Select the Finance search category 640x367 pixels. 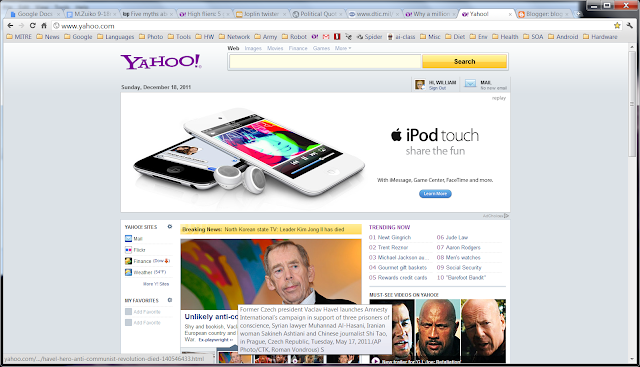click(298, 48)
